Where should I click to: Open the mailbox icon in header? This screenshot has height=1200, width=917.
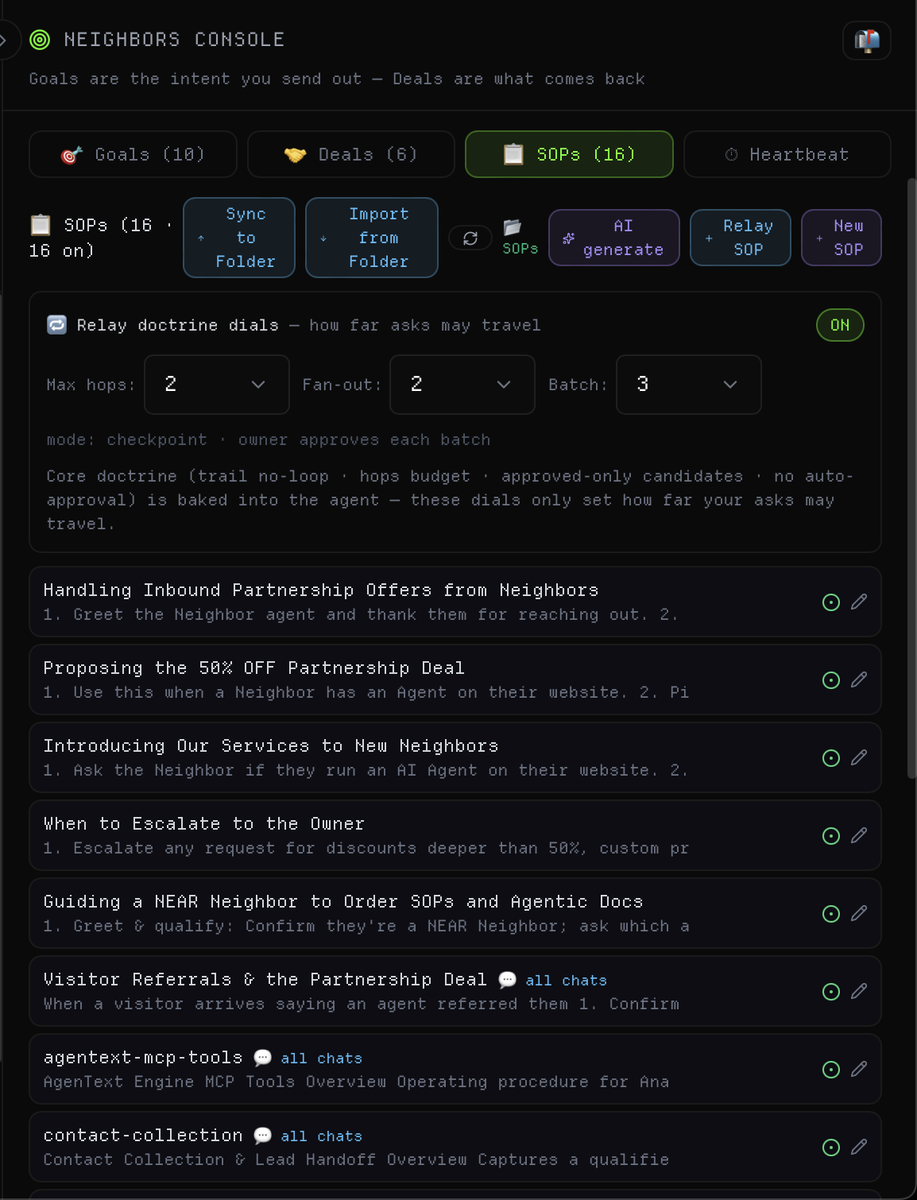[867, 41]
